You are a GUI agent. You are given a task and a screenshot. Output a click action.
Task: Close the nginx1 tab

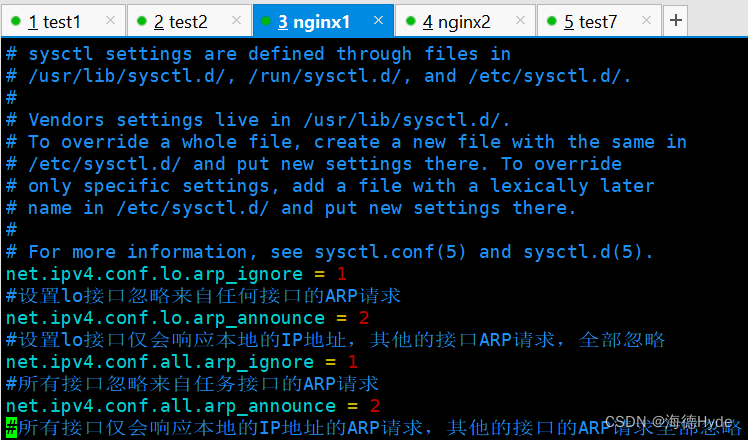coord(378,21)
